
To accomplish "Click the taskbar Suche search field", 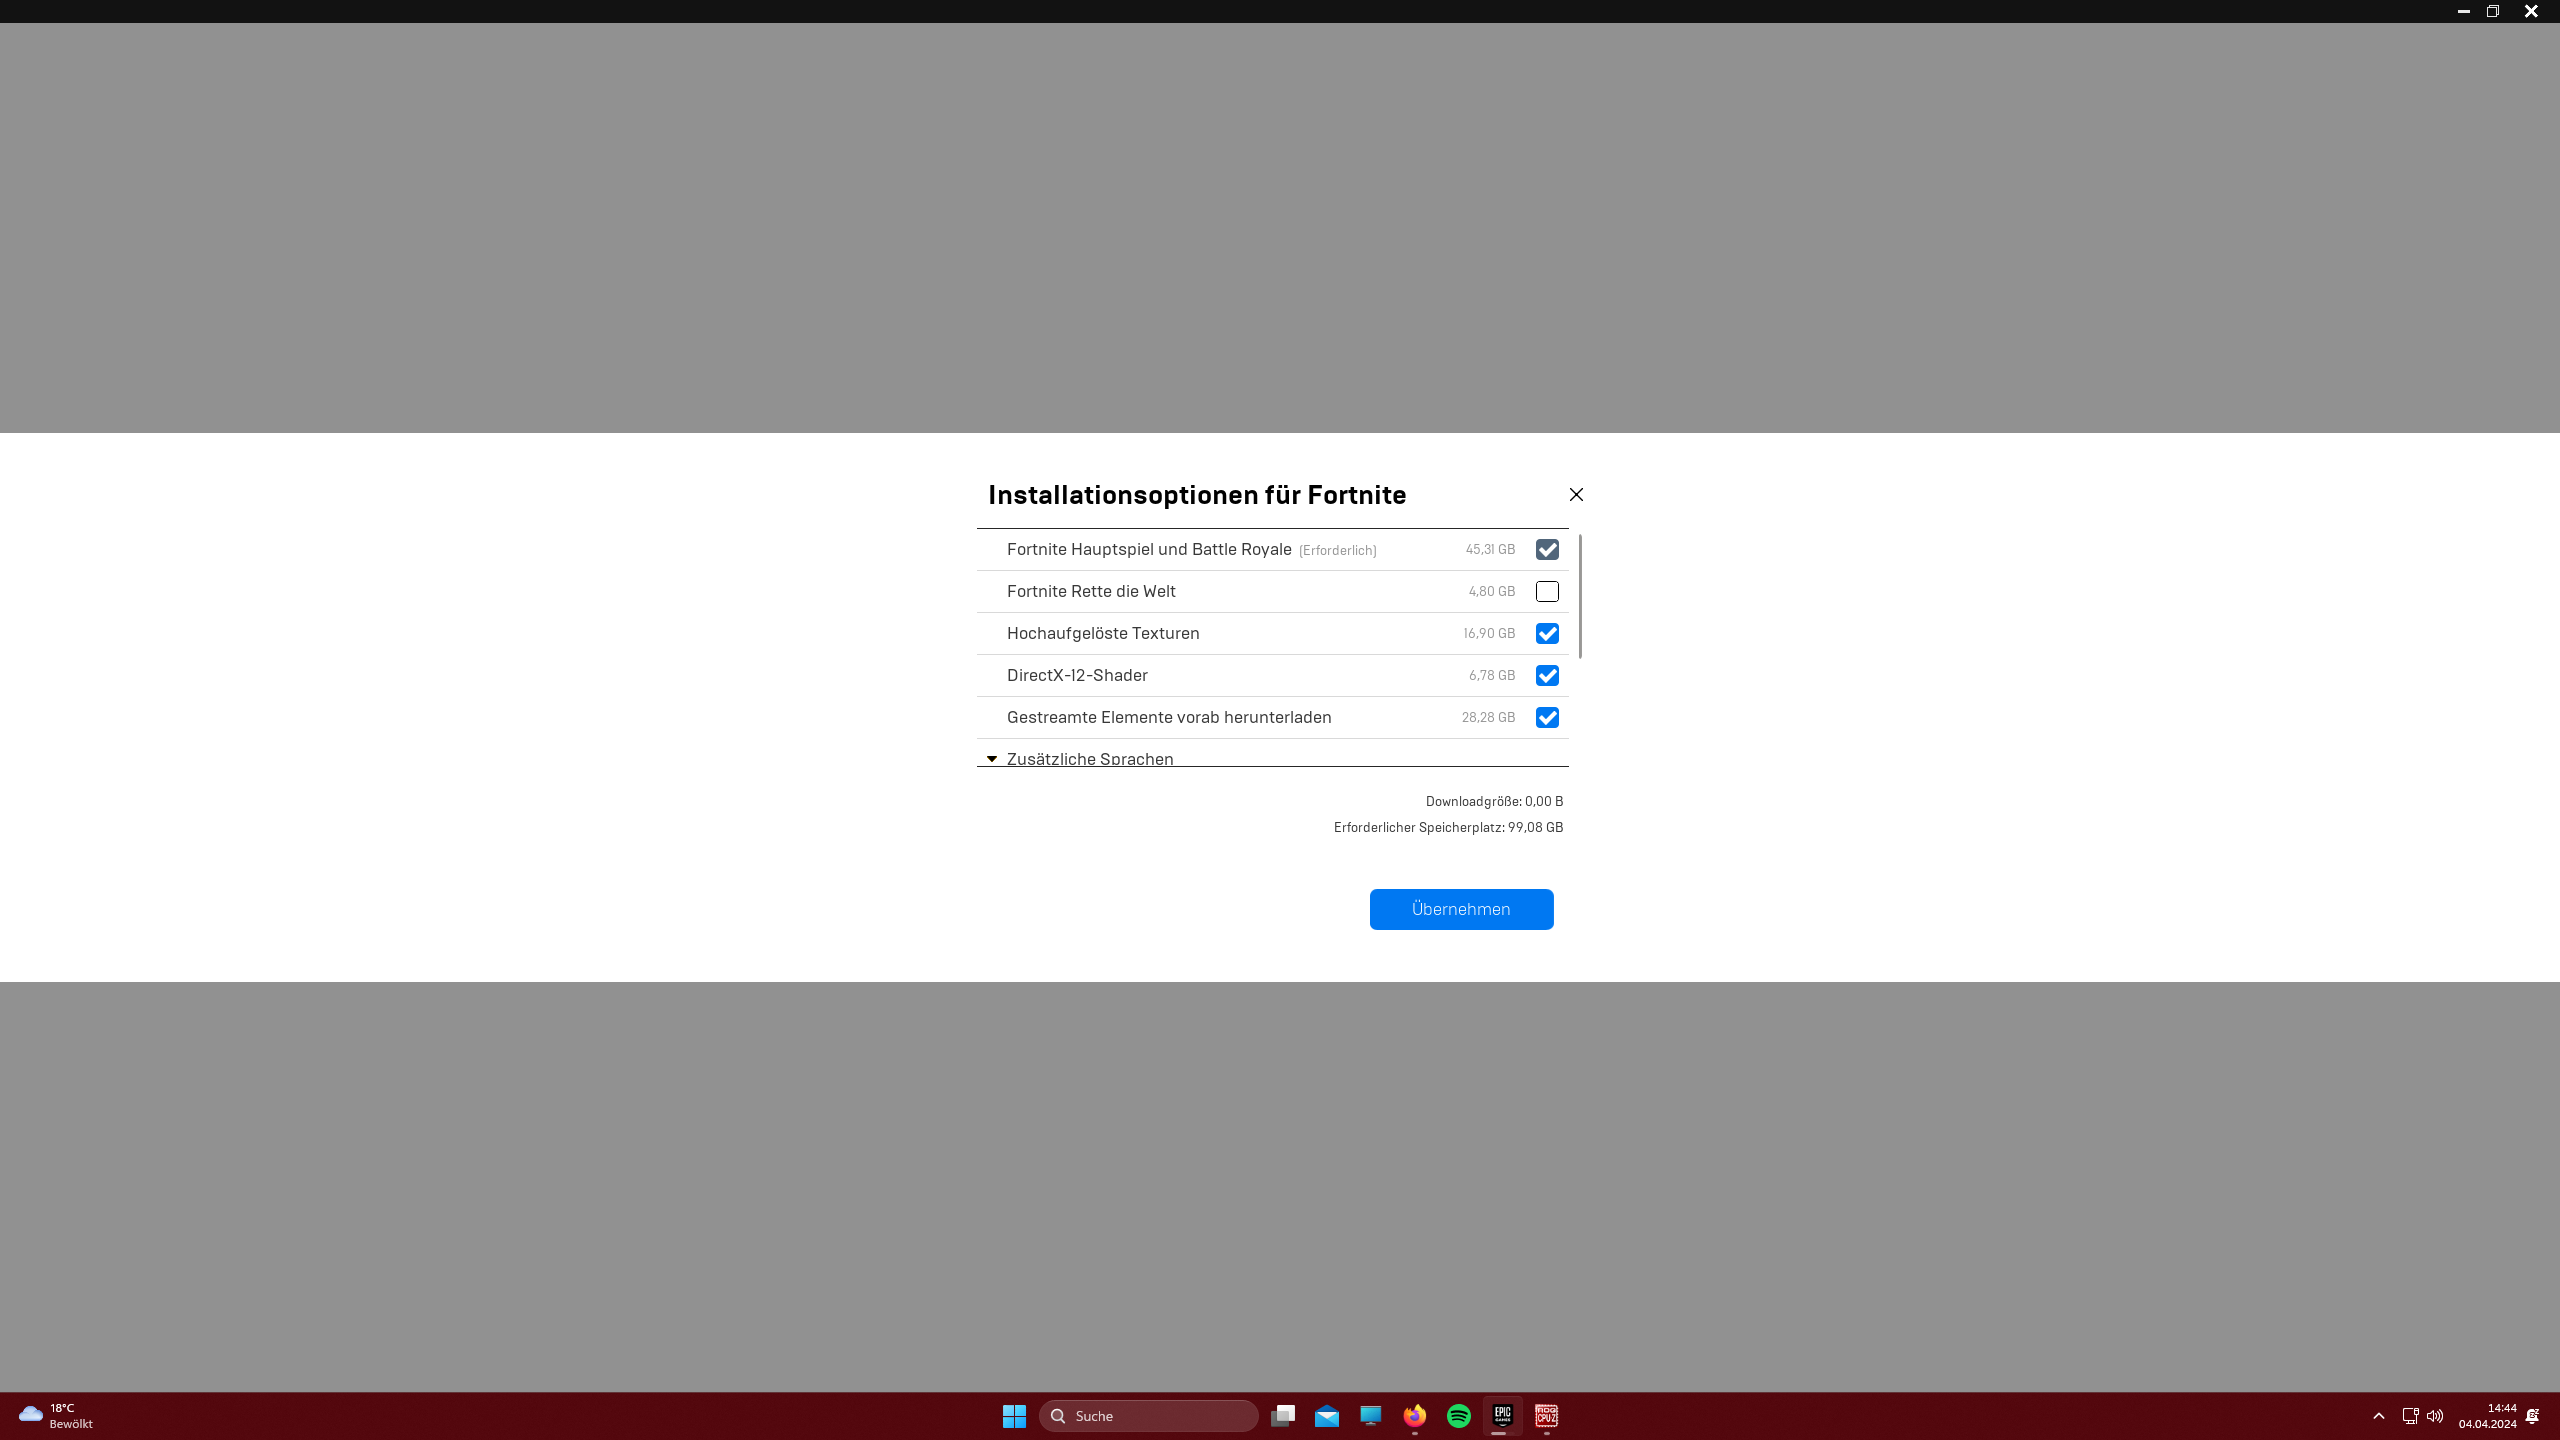I will point(1150,1416).
